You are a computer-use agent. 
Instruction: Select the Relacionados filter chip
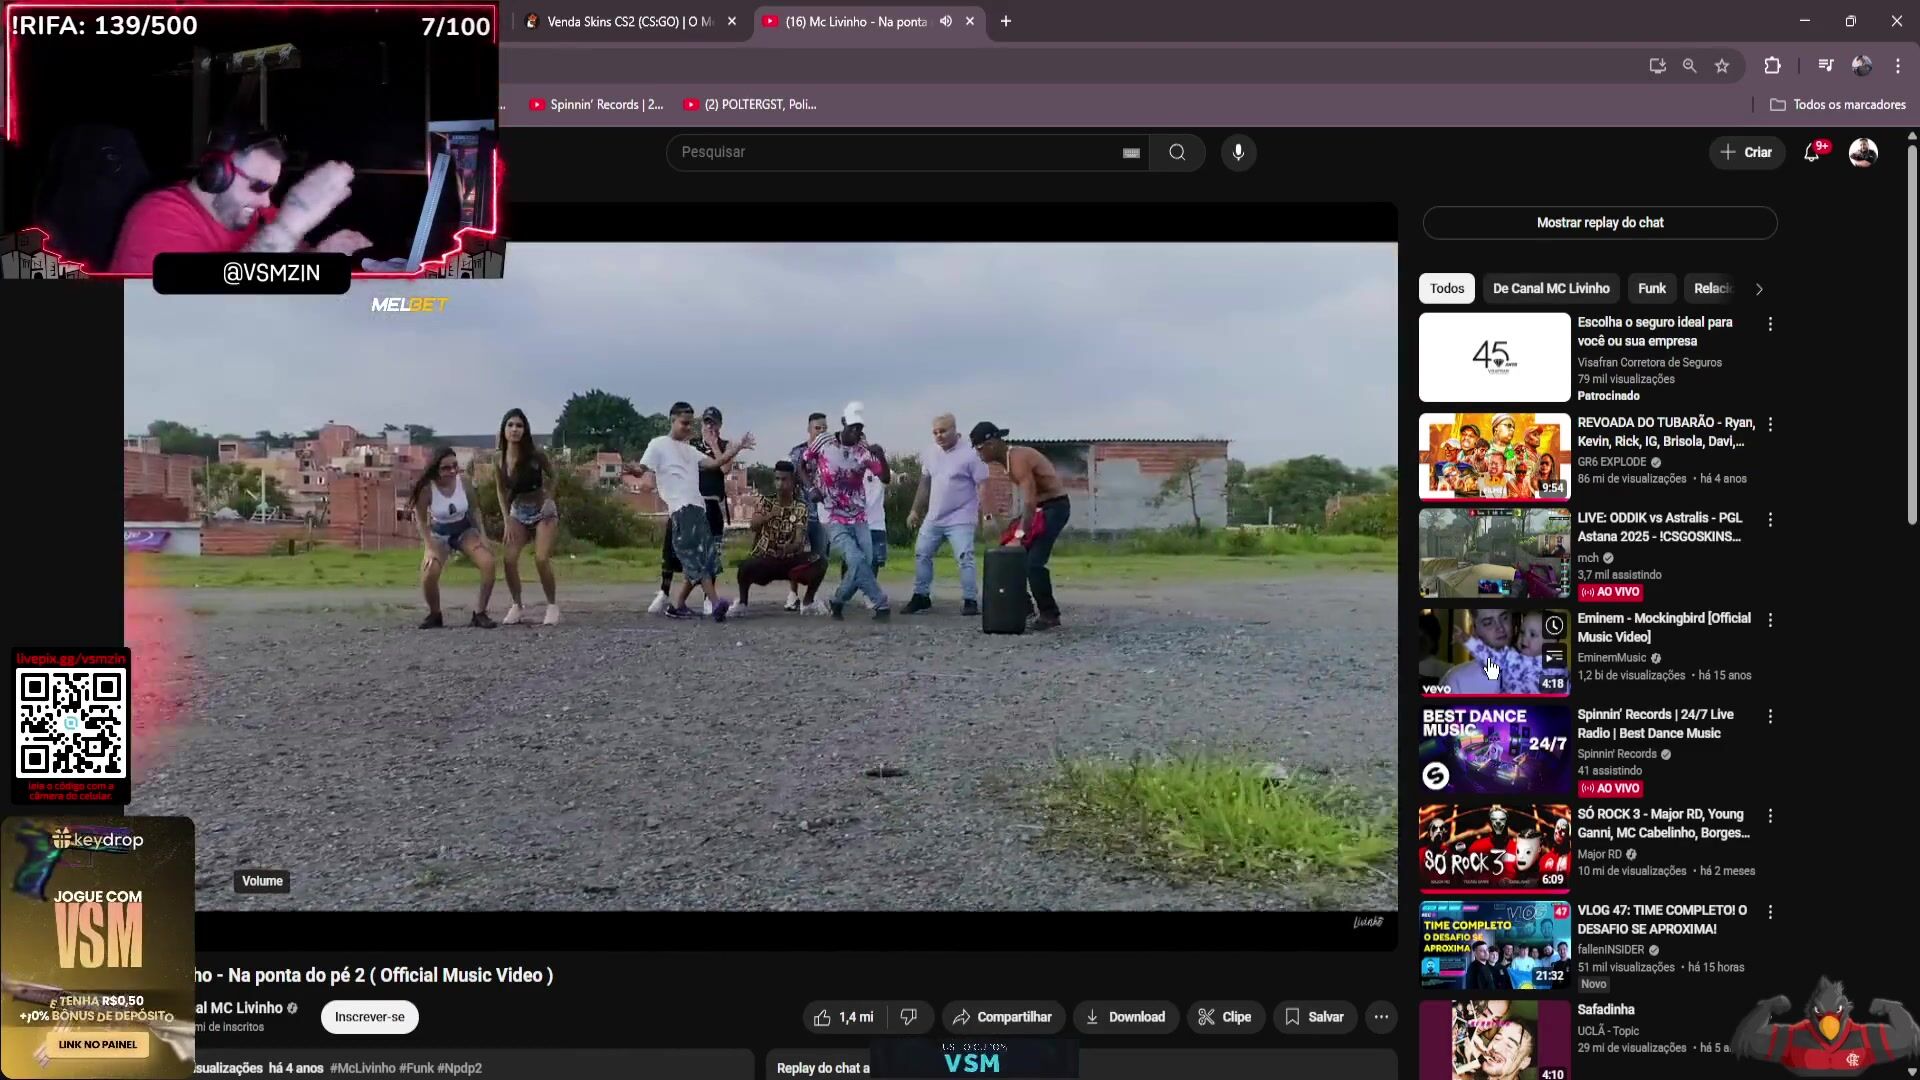[x=1711, y=288]
